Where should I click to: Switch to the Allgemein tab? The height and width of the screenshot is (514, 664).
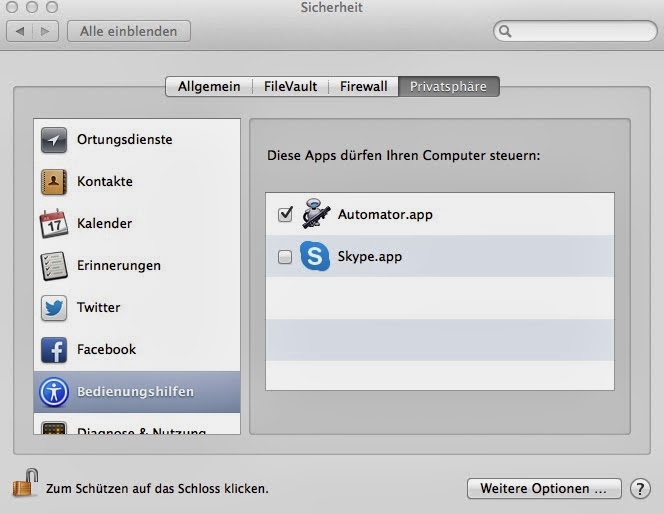(x=209, y=86)
